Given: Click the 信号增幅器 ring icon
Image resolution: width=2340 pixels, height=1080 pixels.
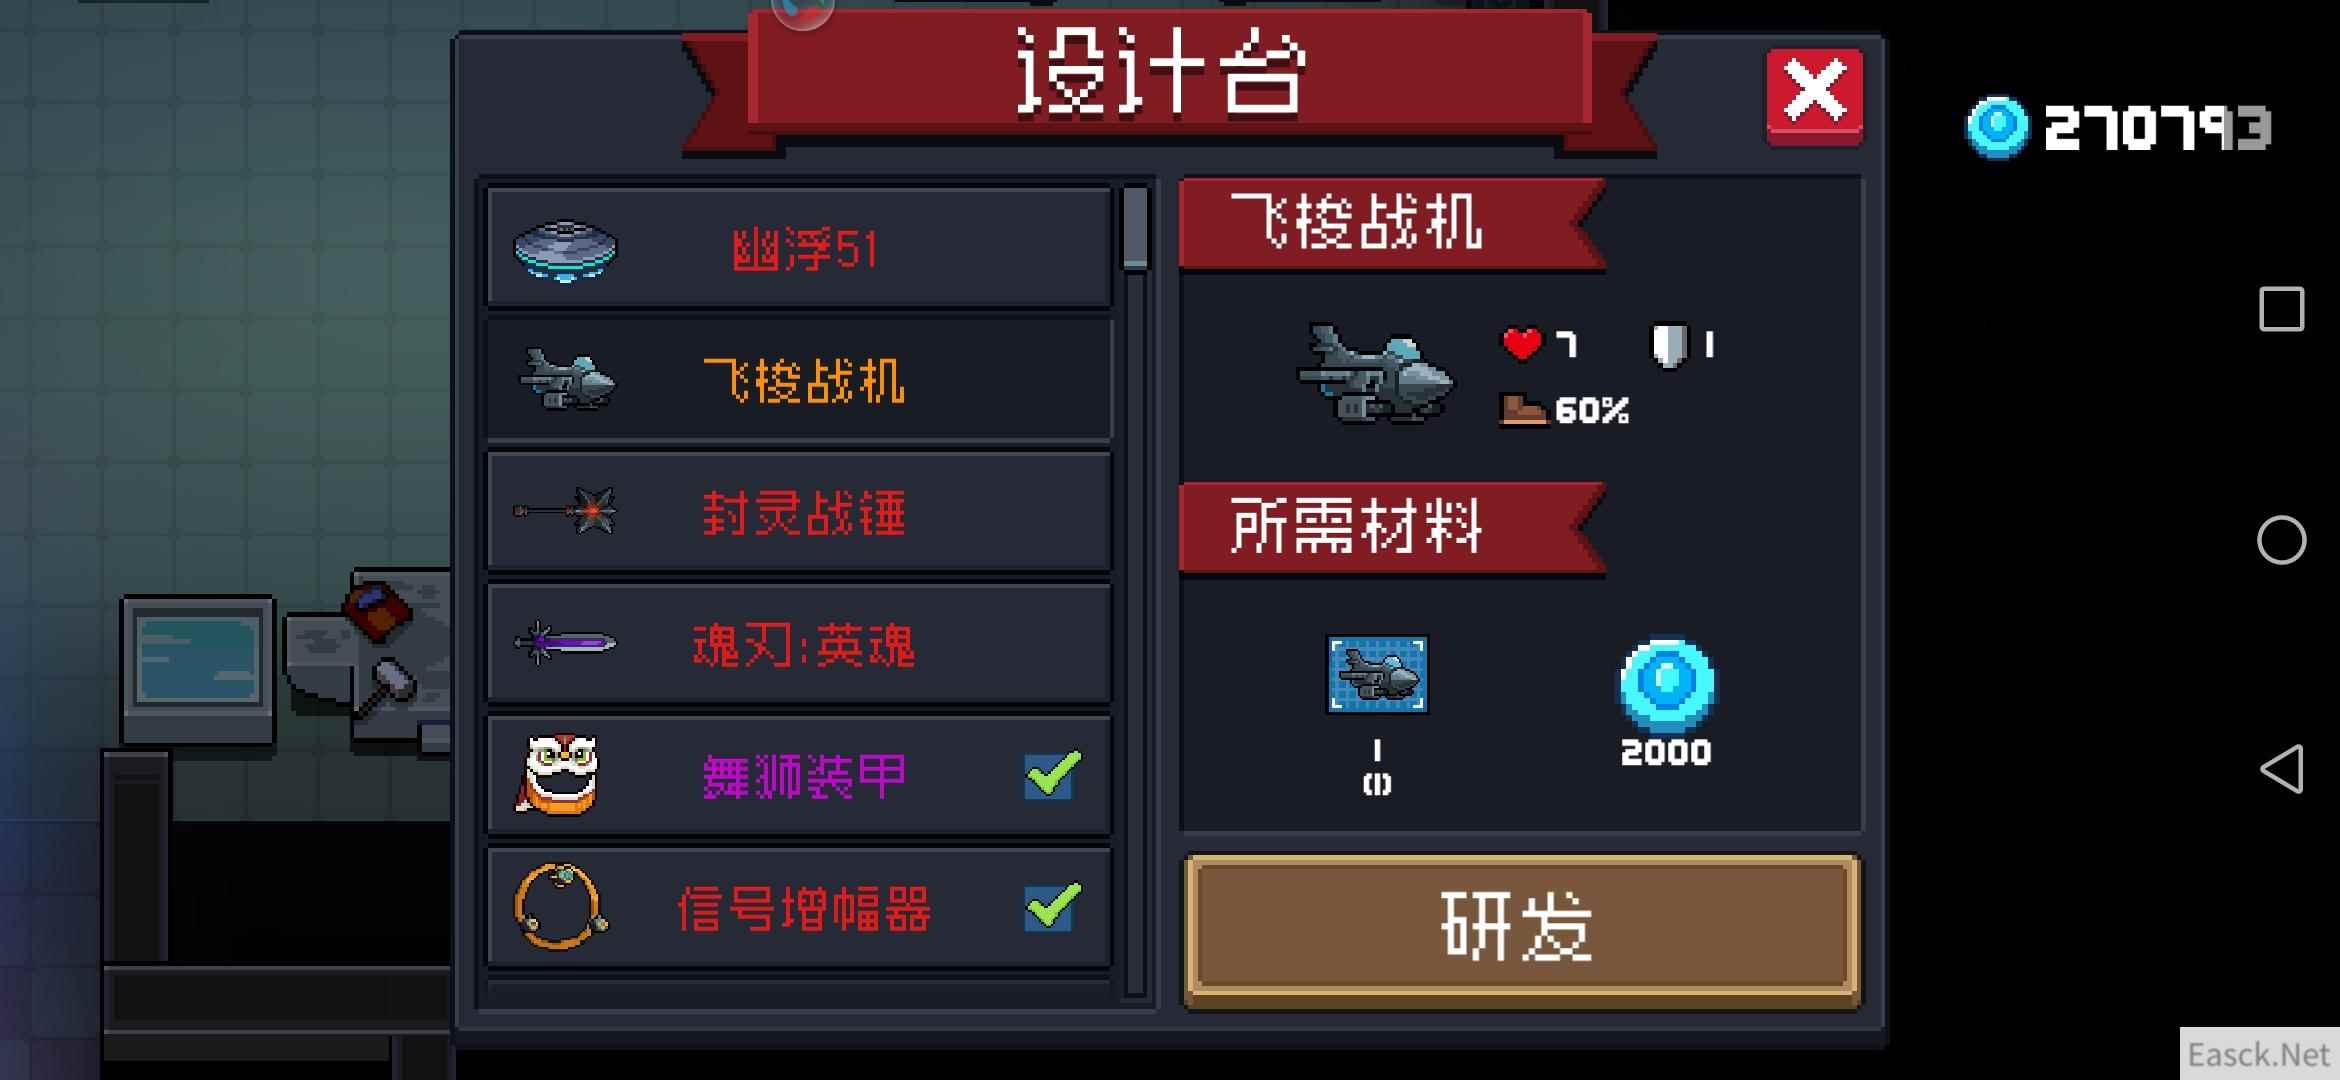Looking at the screenshot, I should [x=561, y=907].
